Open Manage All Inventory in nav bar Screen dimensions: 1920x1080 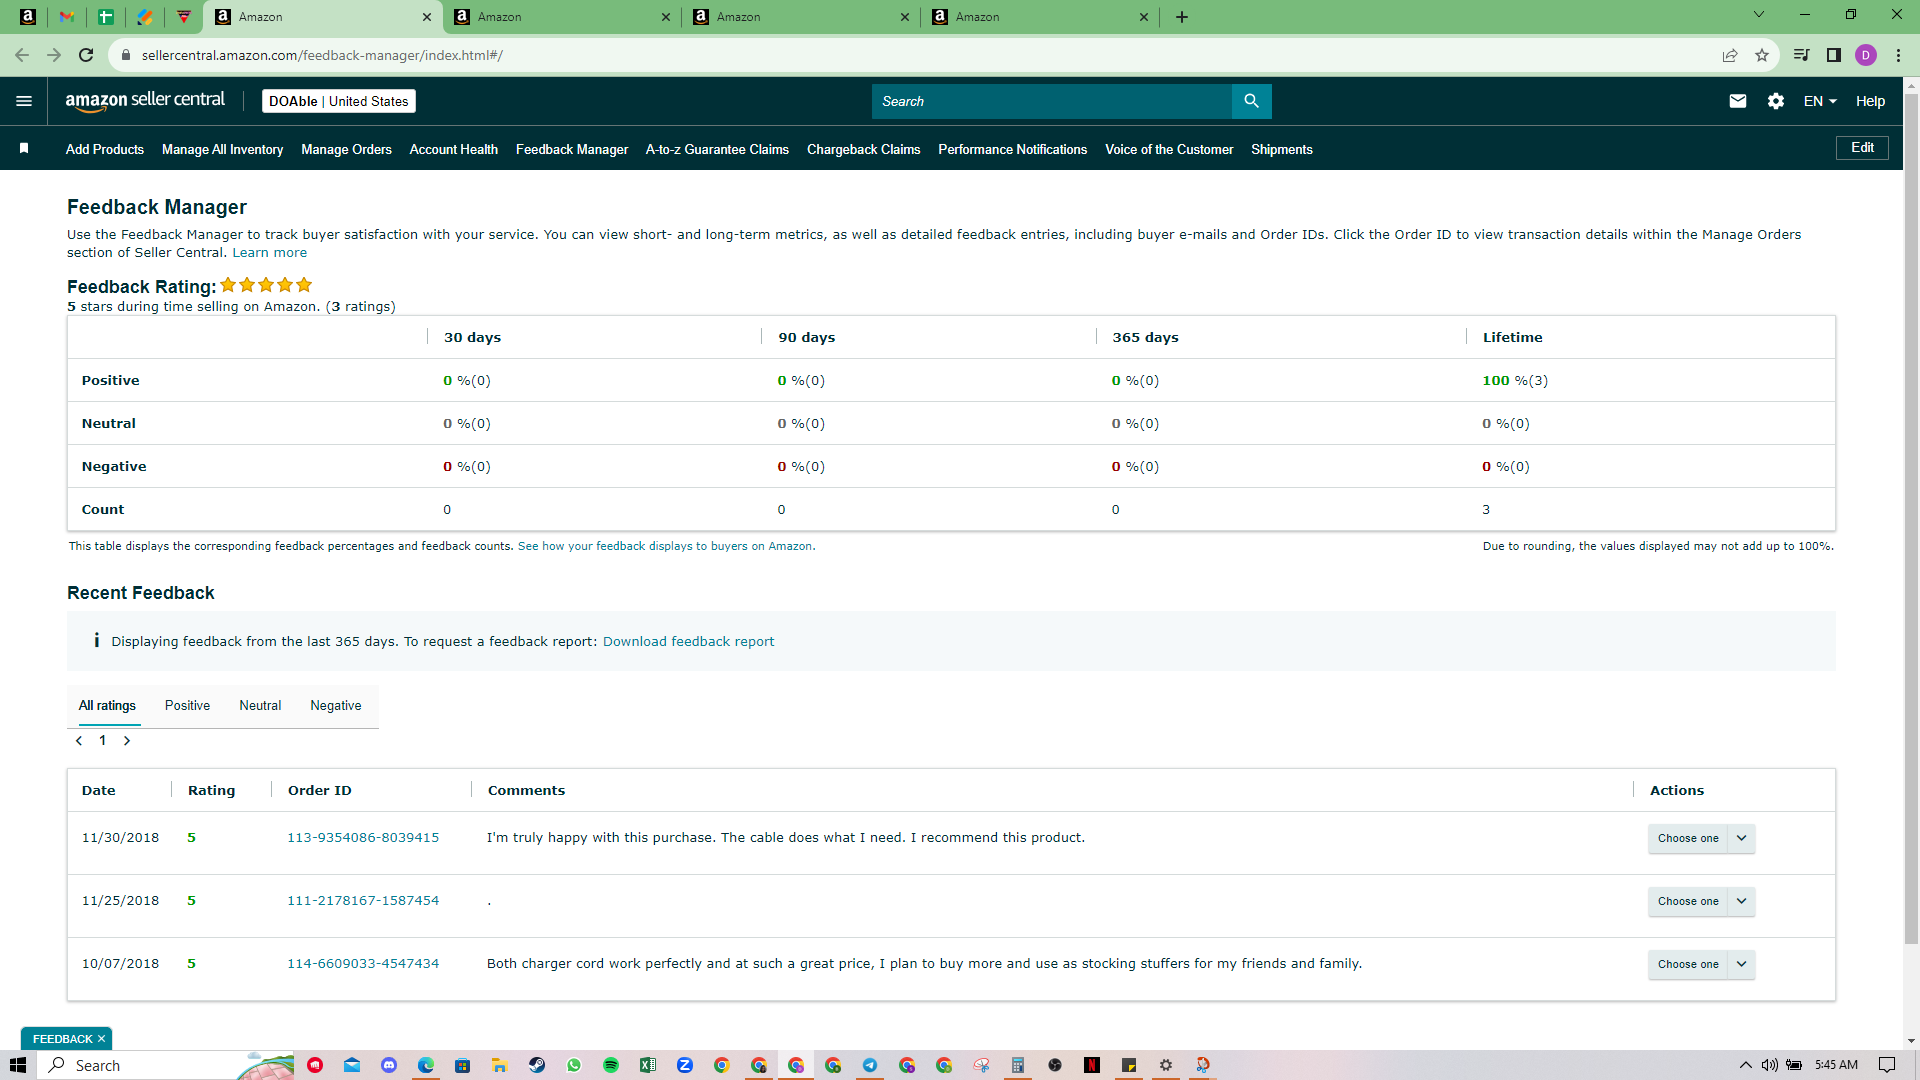(x=222, y=149)
